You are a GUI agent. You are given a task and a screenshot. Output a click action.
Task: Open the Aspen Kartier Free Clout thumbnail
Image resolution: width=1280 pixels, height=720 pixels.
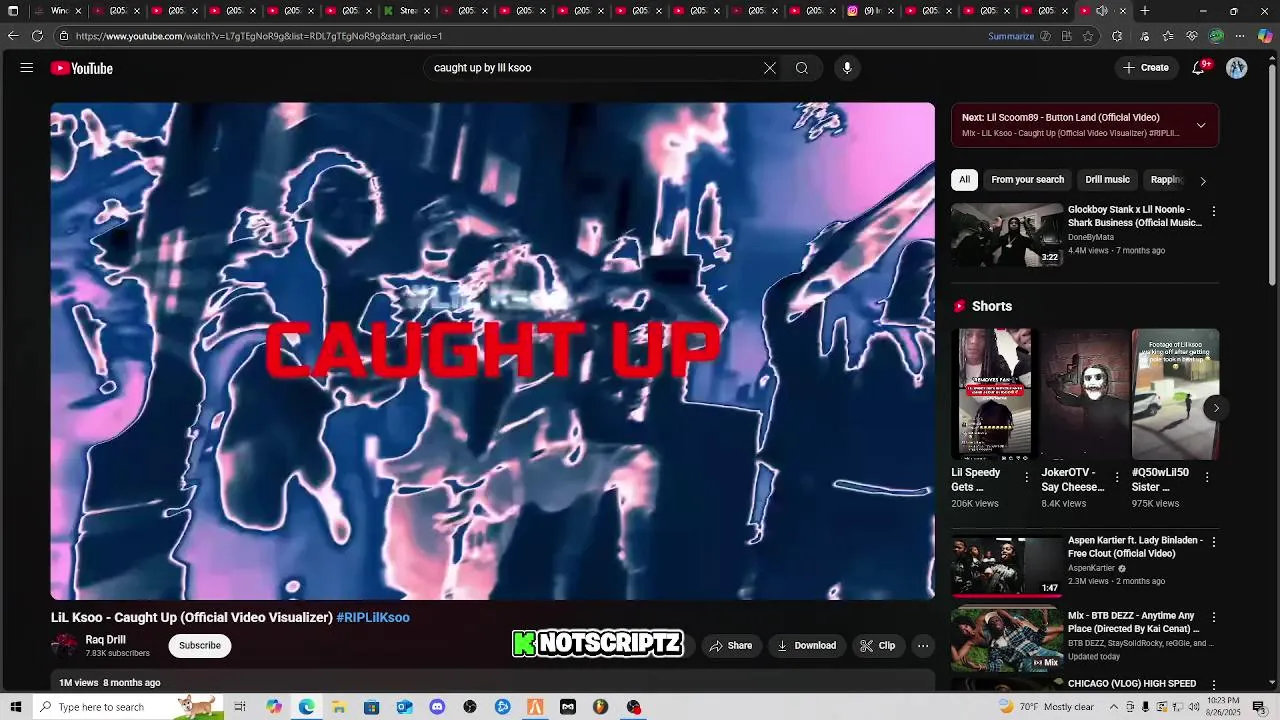[x=1007, y=565]
